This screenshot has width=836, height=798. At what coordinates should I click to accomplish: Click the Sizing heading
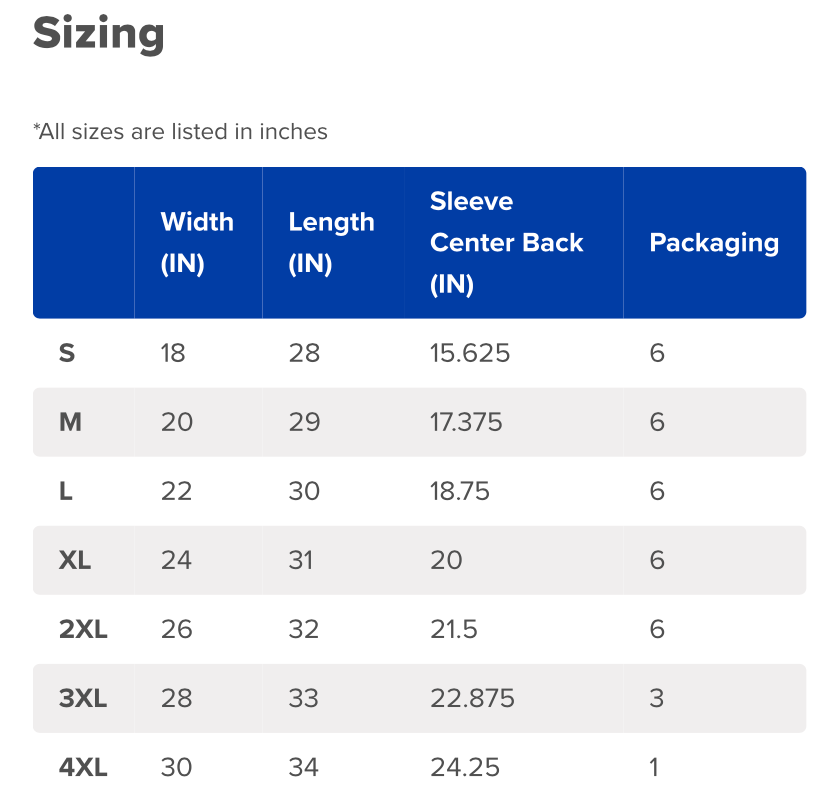point(98,34)
